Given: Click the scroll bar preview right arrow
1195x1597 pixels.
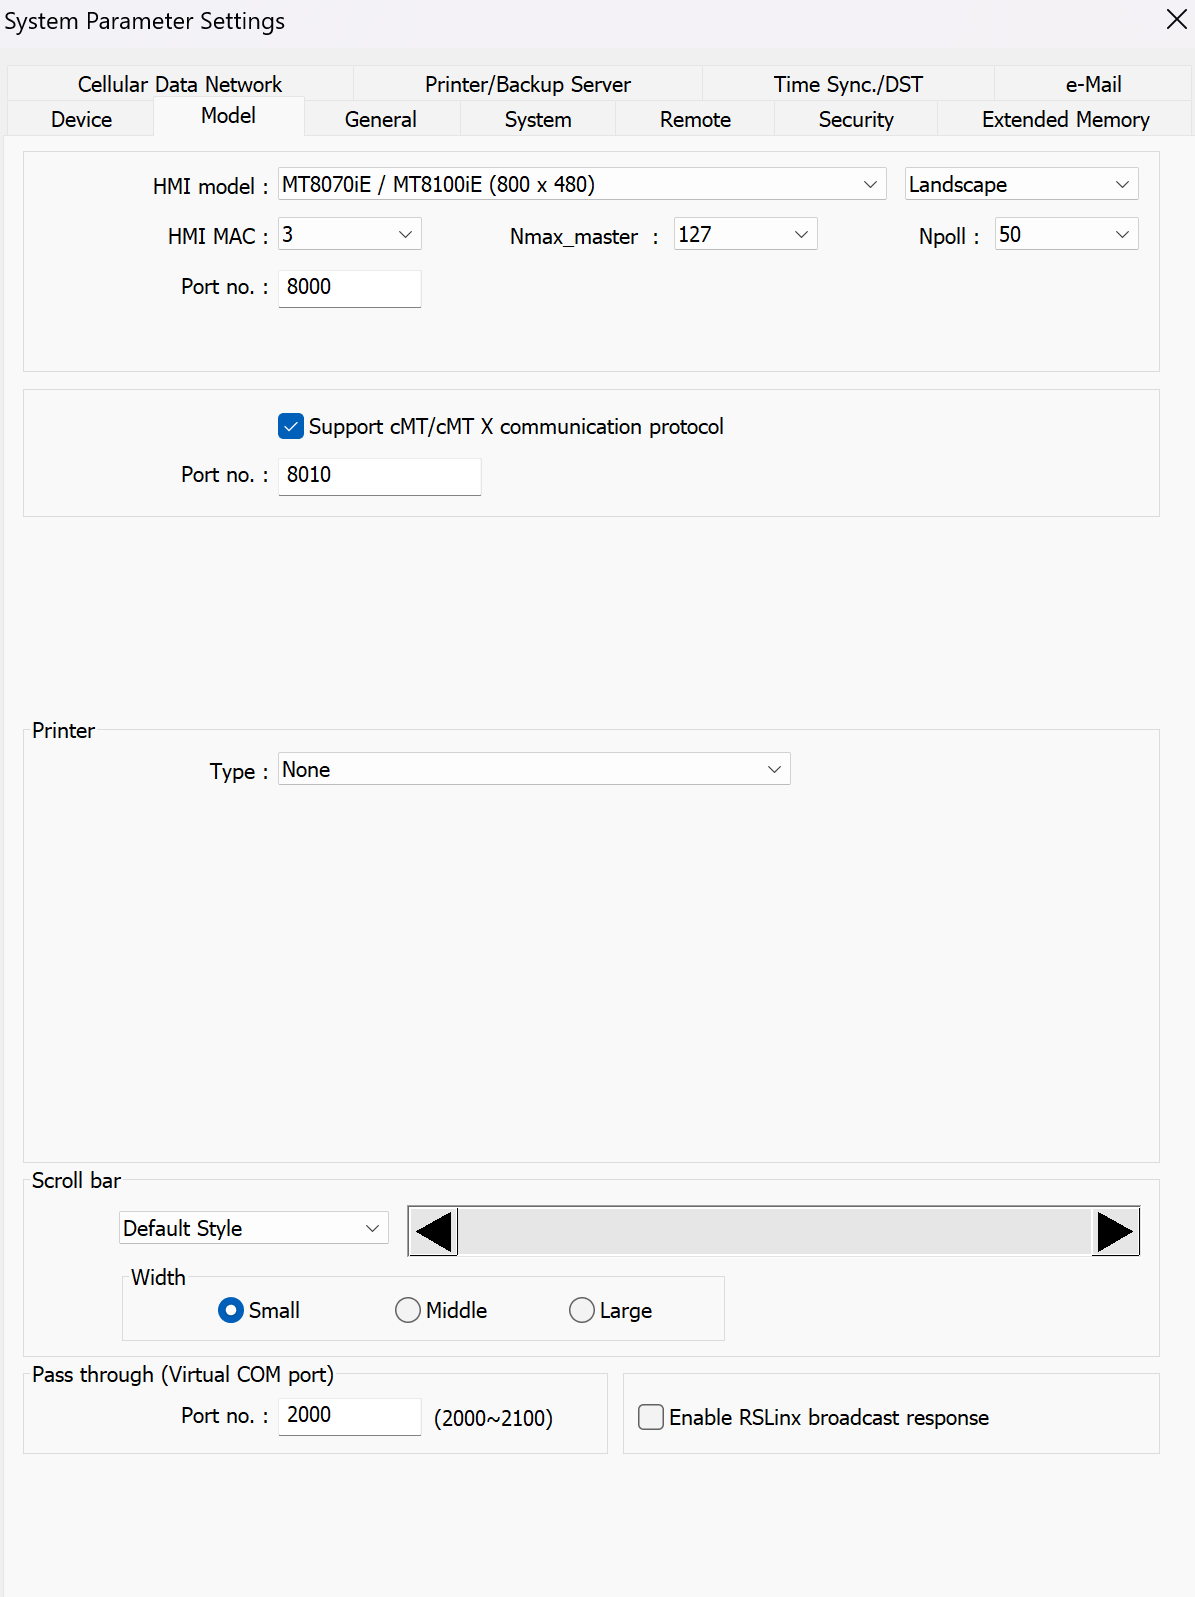Looking at the screenshot, I should click(x=1115, y=1231).
